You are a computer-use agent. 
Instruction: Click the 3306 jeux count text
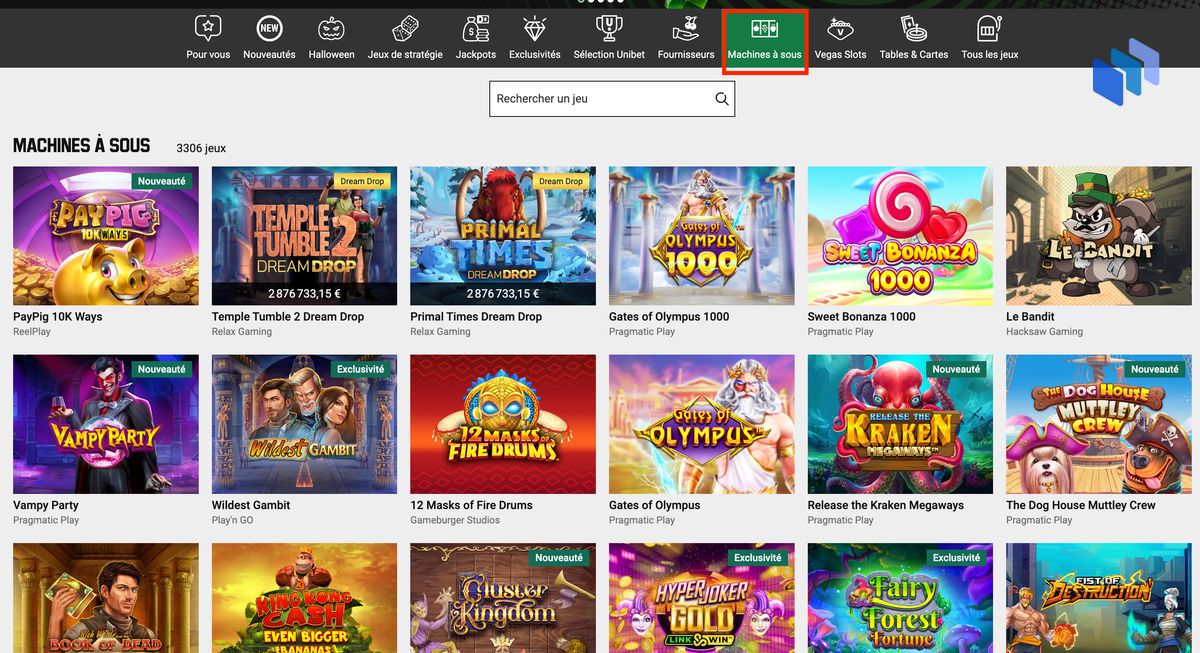point(201,148)
